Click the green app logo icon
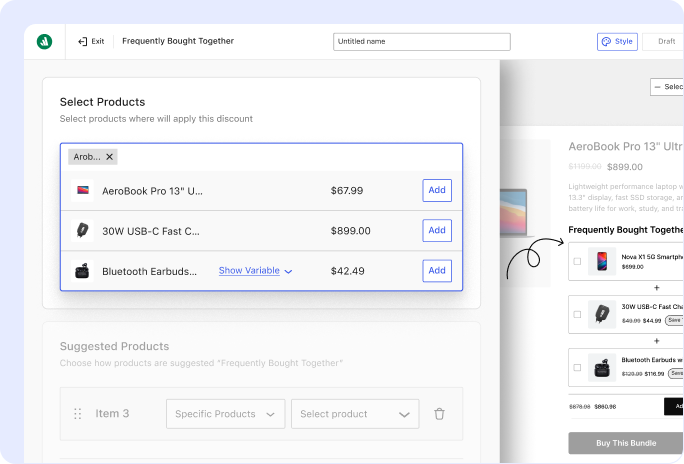 coord(44,41)
